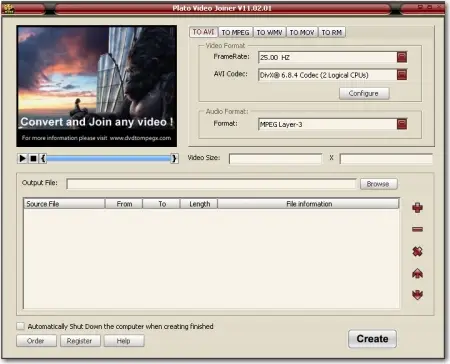Image resolution: width=450 pixels, height=364 pixels.
Task: Click the Configure button
Action: [x=364, y=93]
